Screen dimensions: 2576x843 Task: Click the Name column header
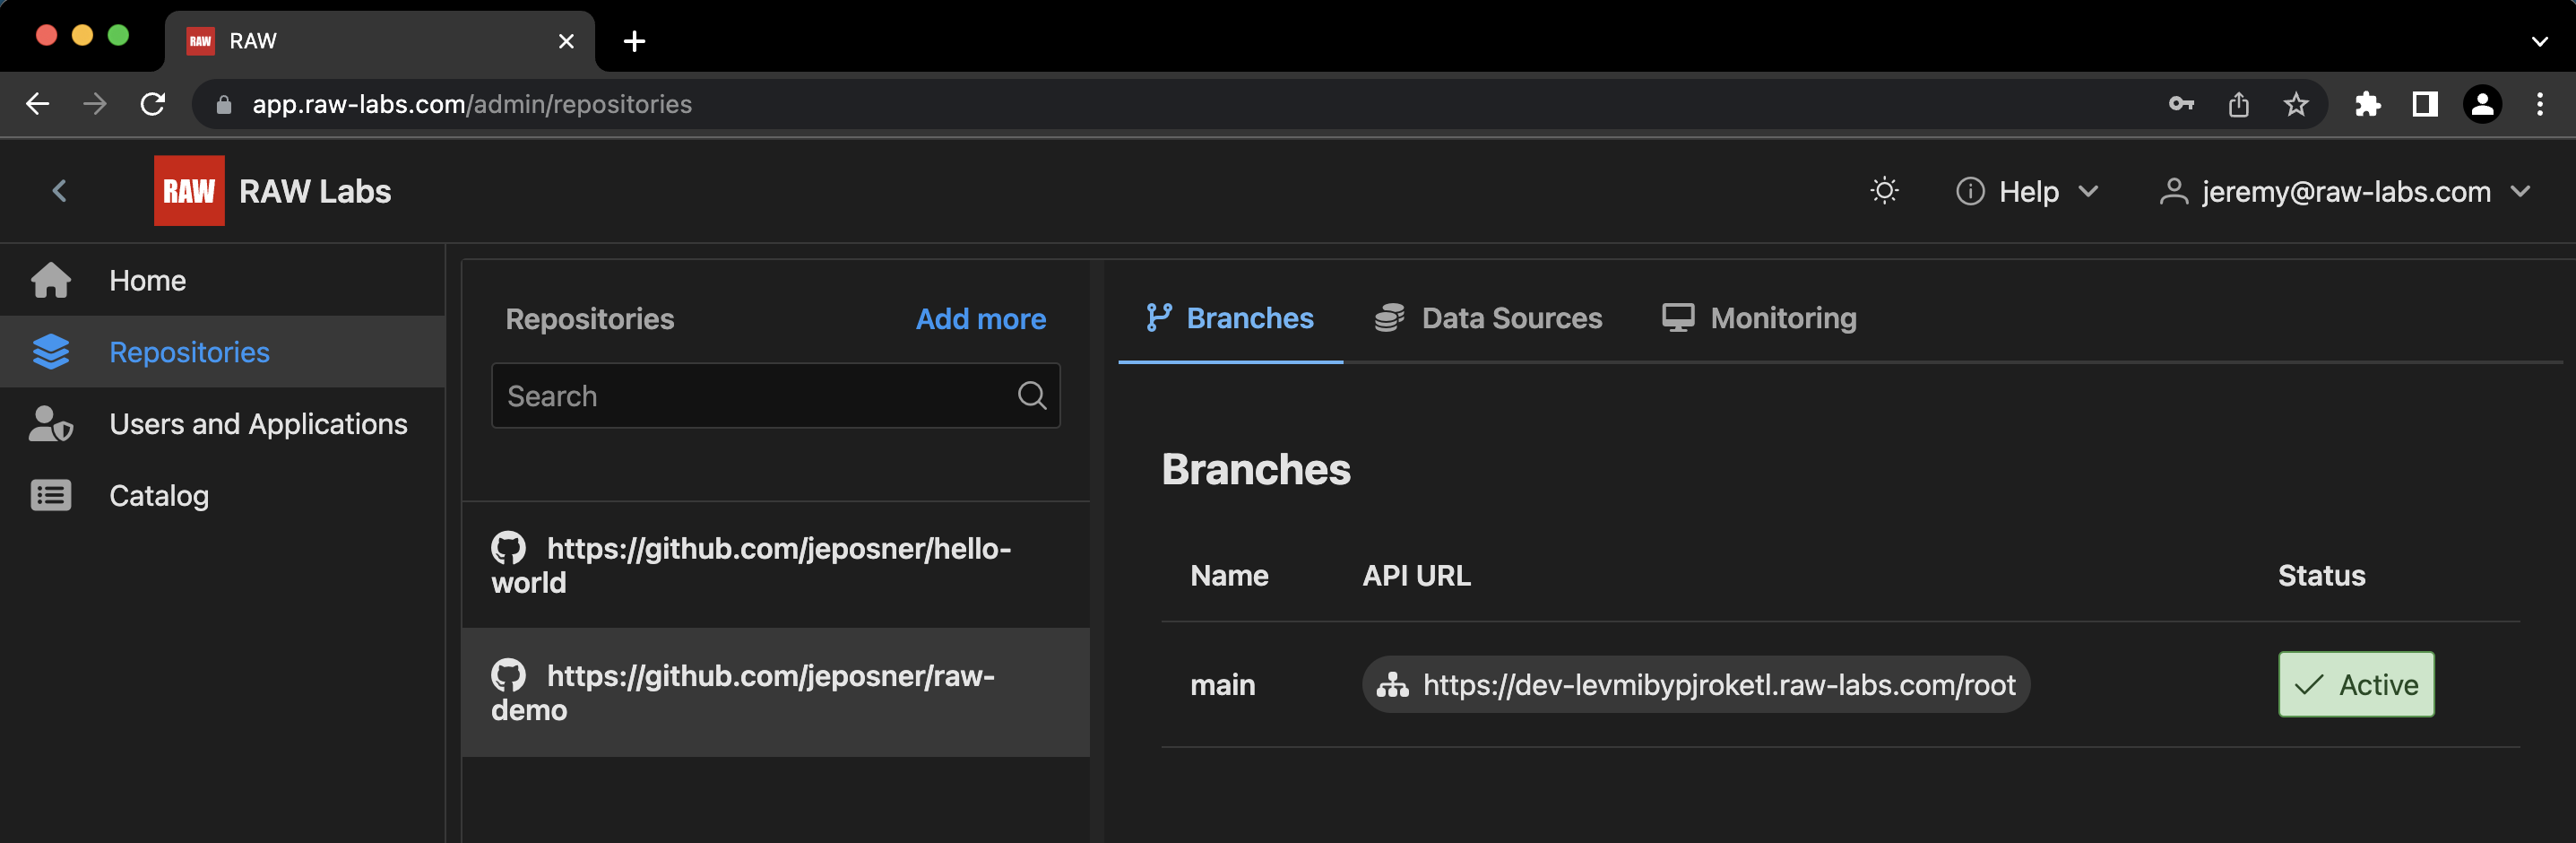[x=1229, y=576]
